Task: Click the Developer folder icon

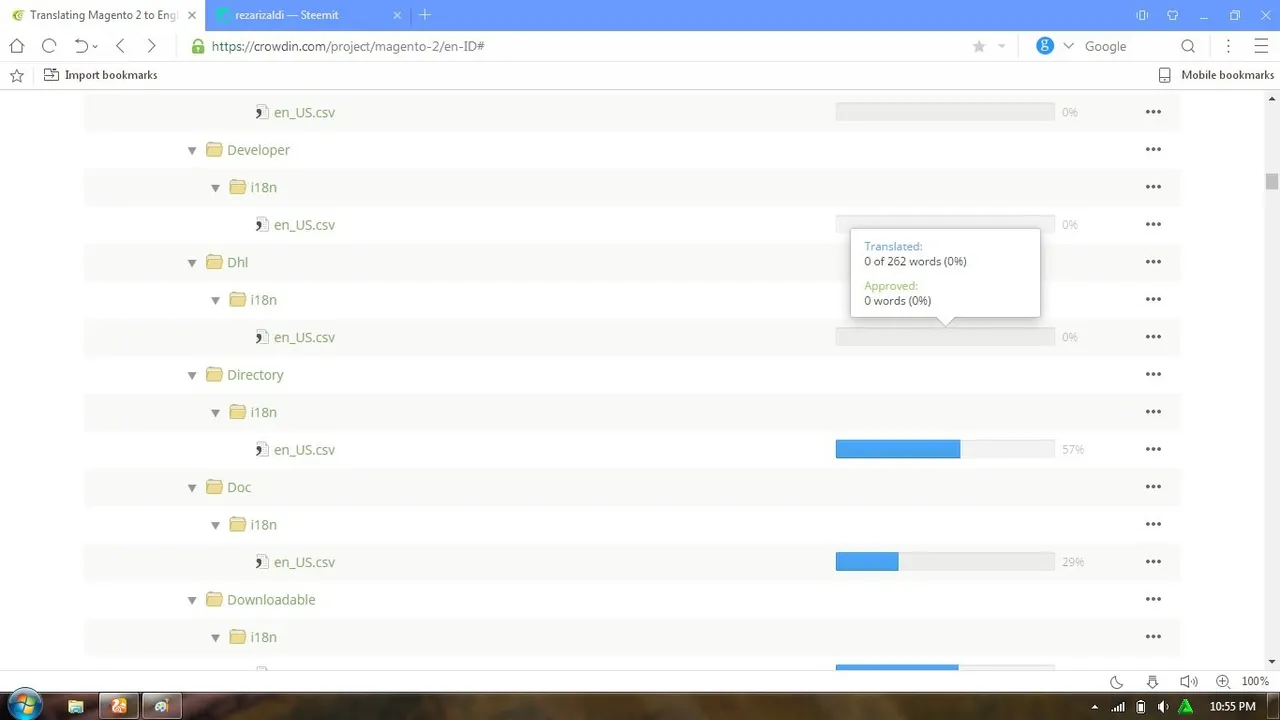Action: coord(214,150)
